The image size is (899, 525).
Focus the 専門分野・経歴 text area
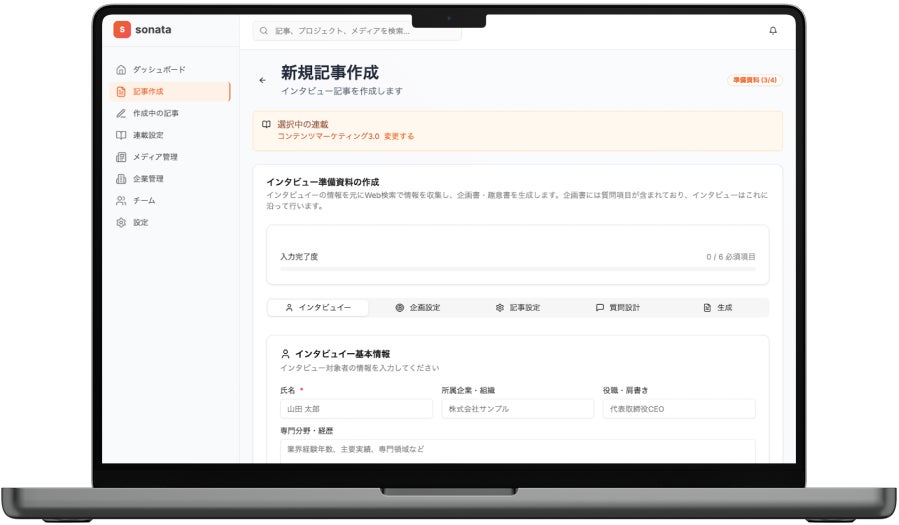pyautogui.click(x=518, y=451)
